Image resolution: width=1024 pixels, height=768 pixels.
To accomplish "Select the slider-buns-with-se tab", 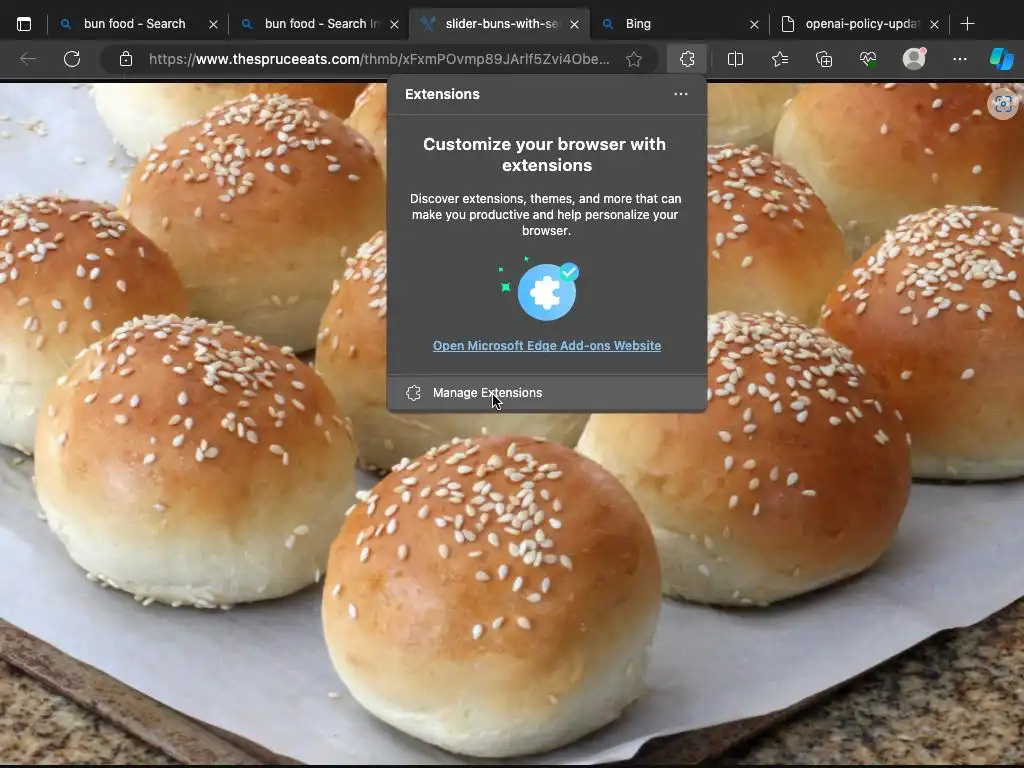I will [500, 24].
